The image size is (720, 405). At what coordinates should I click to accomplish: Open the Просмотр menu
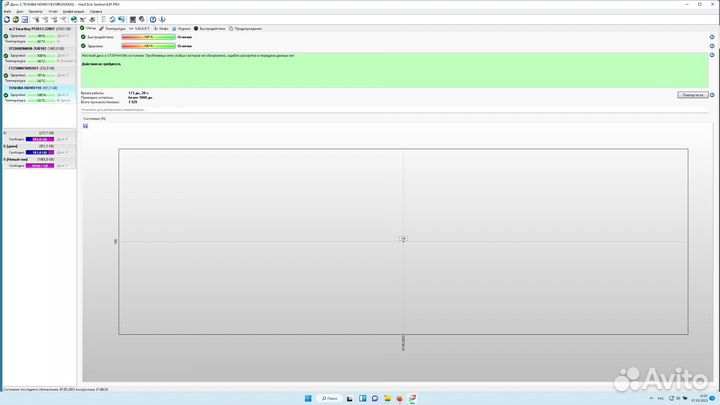tap(35, 11)
